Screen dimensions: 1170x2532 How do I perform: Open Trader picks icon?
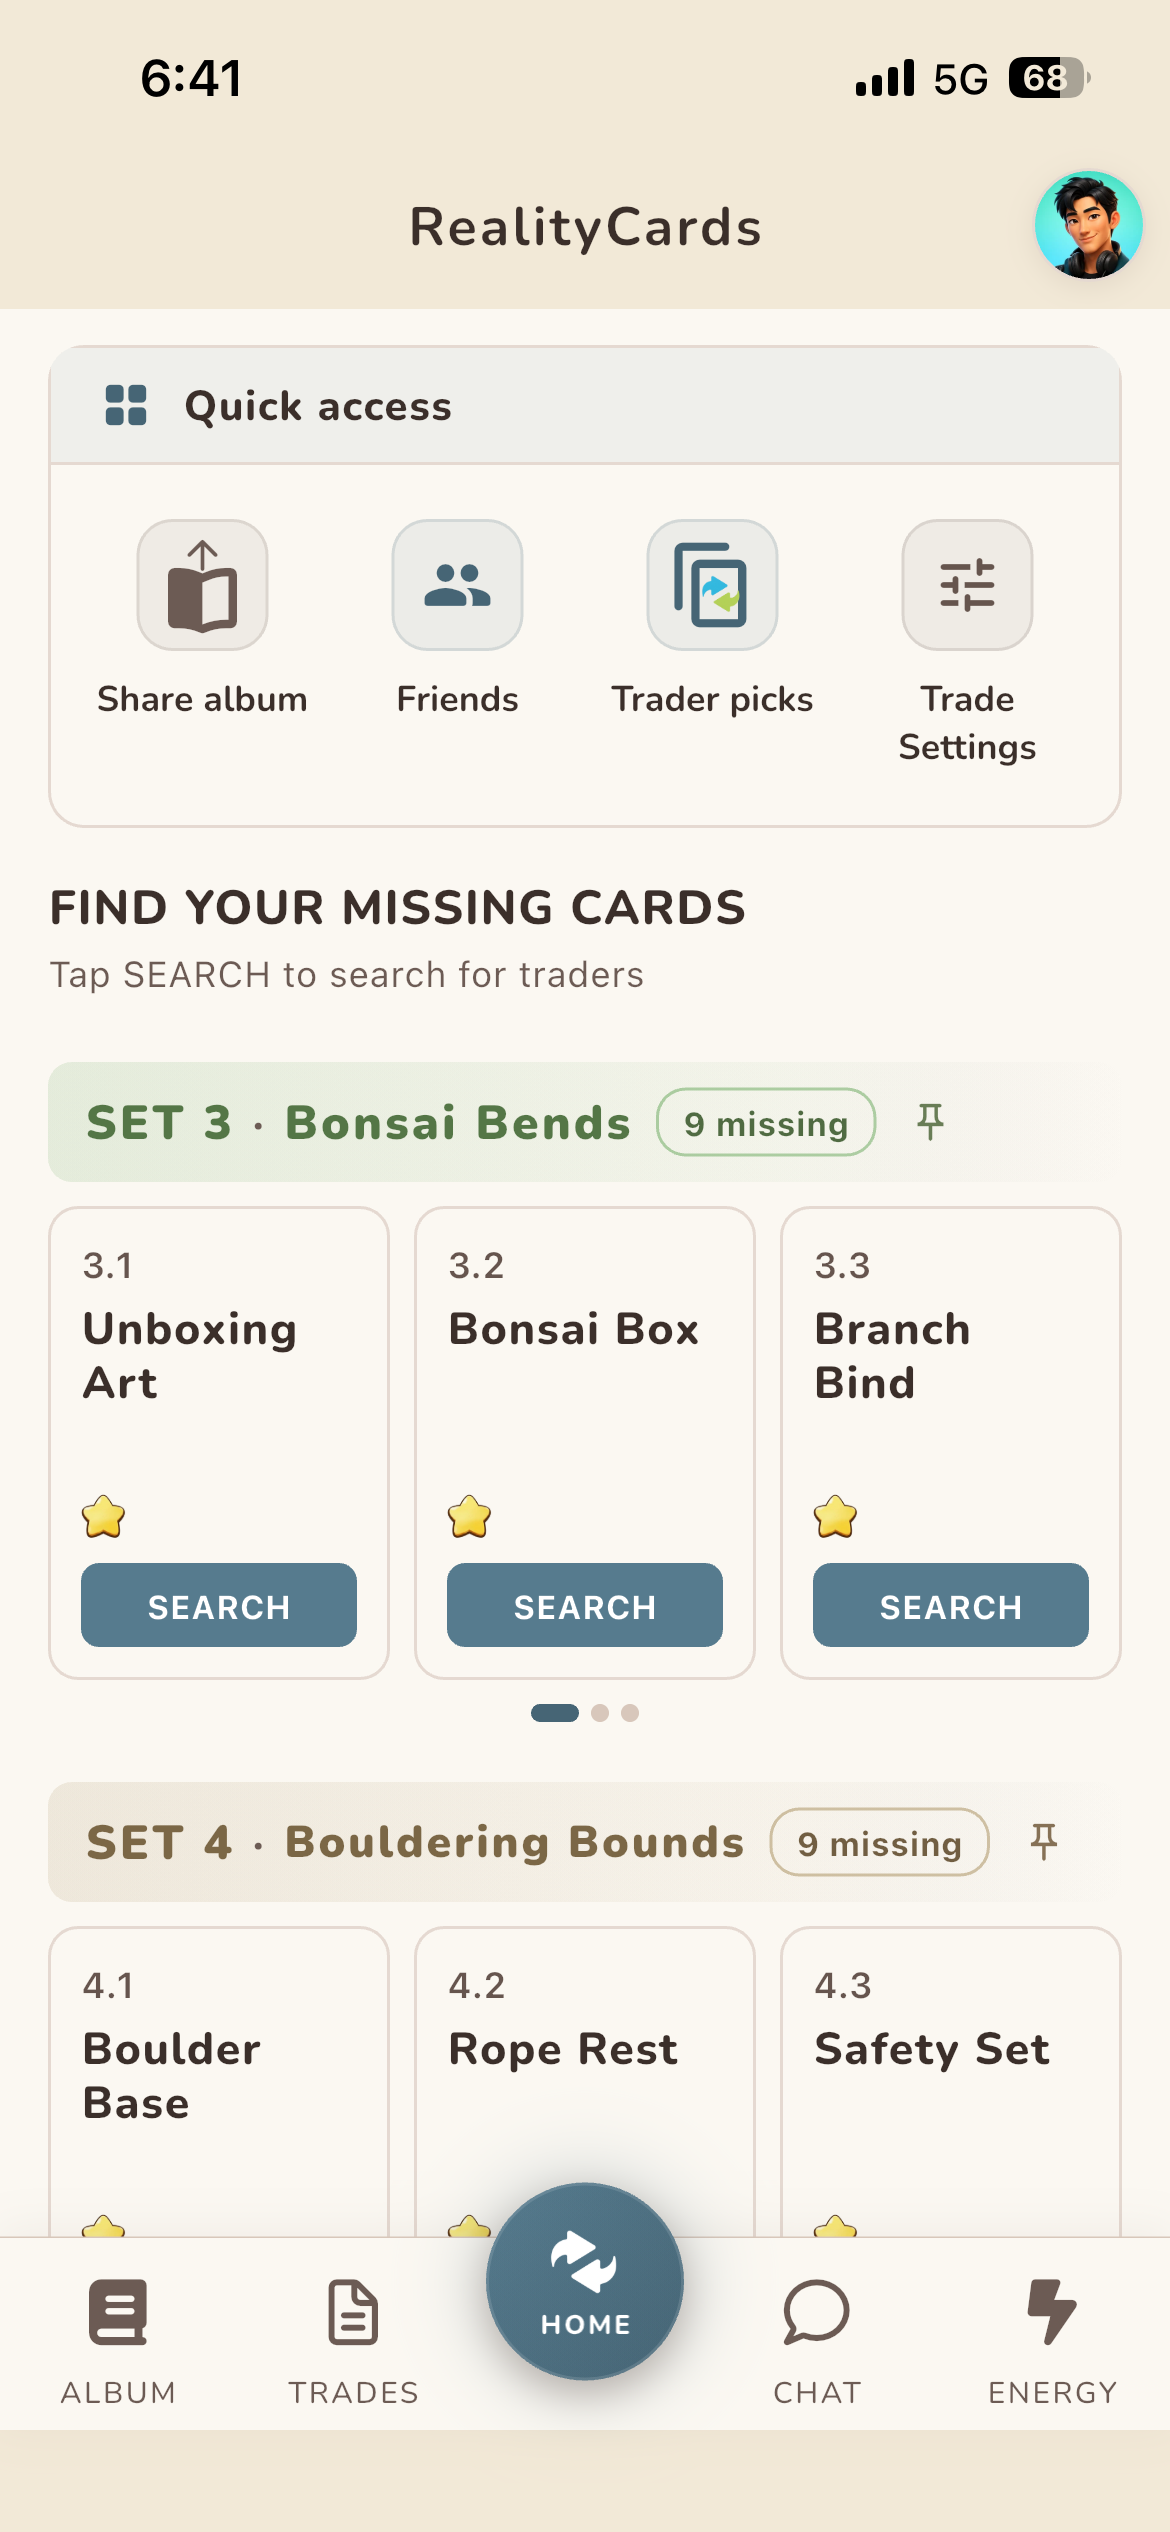(x=712, y=585)
